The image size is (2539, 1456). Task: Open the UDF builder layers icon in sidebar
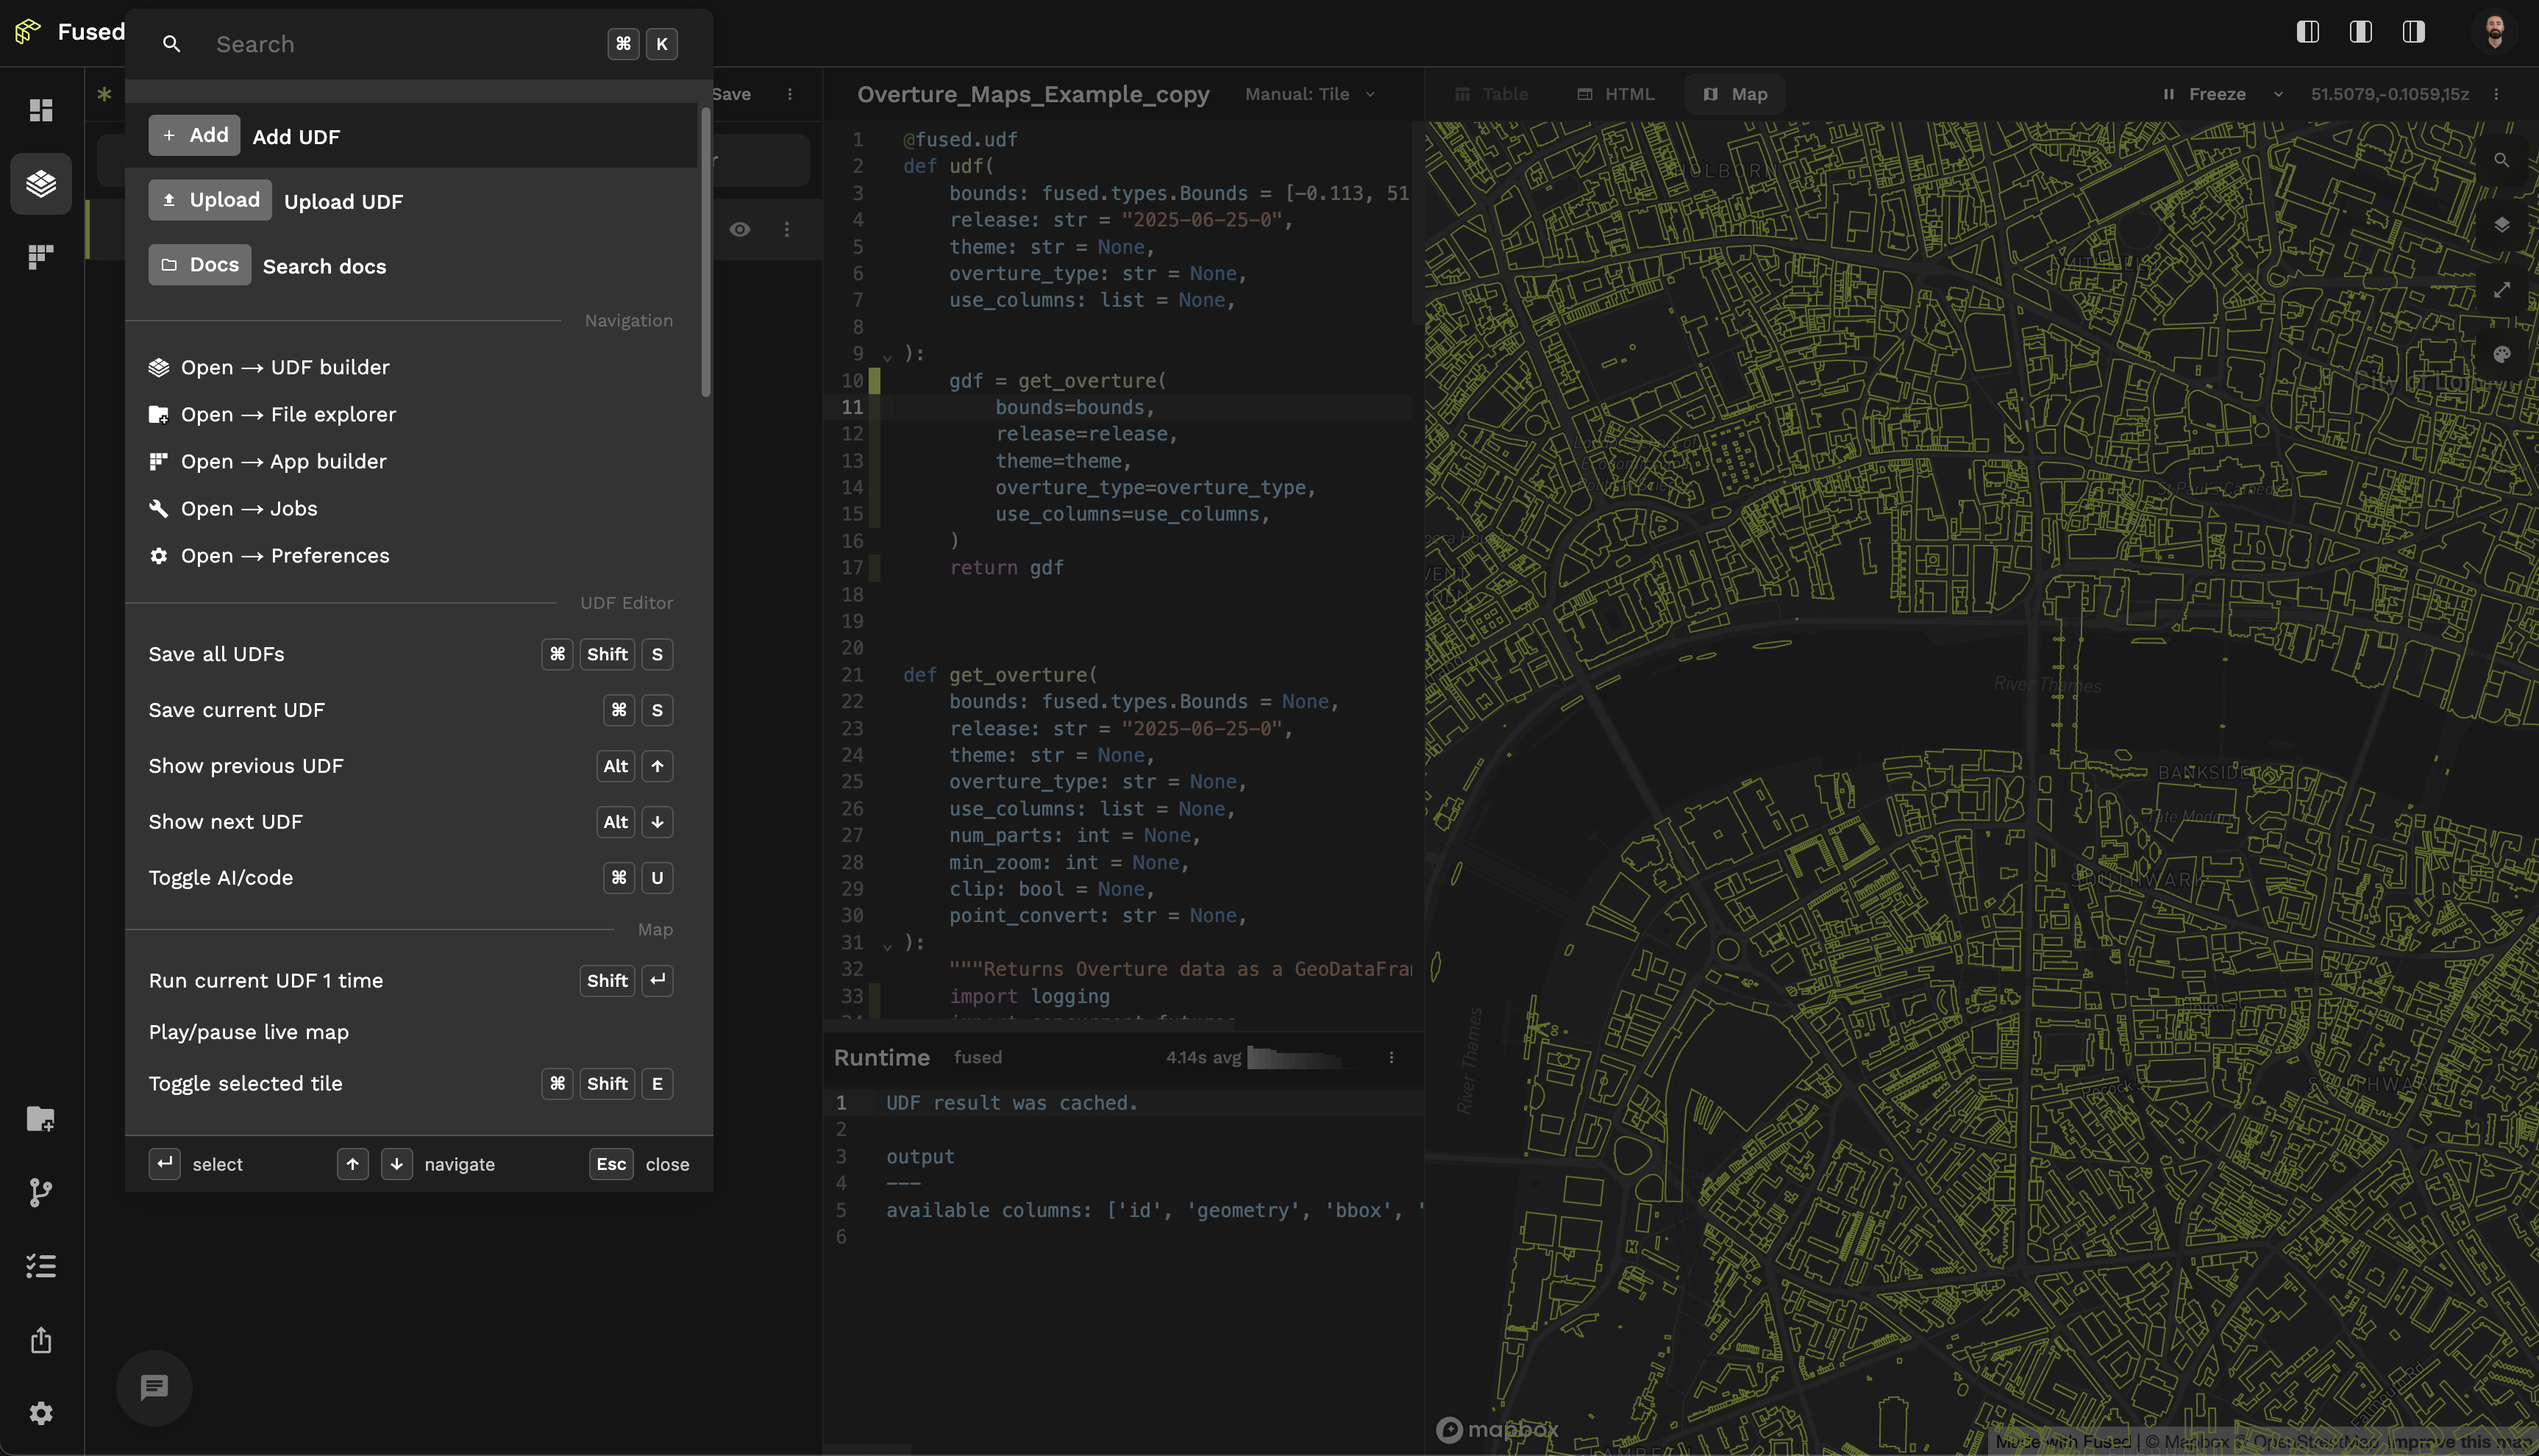[x=41, y=183]
